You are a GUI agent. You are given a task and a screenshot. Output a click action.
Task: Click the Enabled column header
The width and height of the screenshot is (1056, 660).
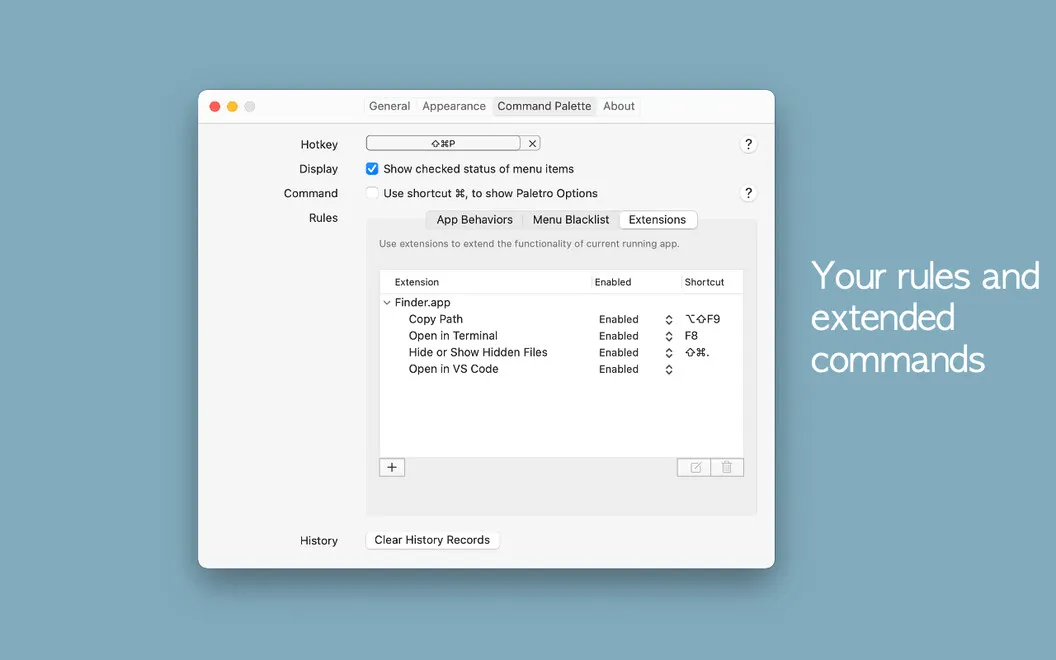pyautogui.click(x=636, y=282)
